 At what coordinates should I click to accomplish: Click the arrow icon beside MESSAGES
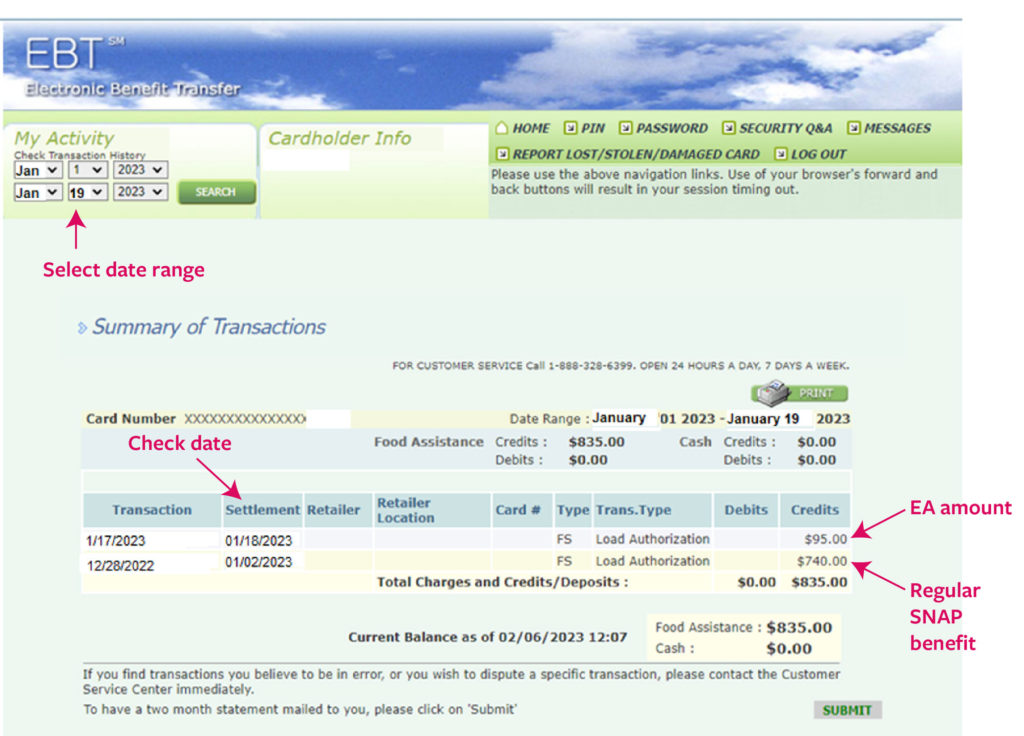click(x=853, y=128)
